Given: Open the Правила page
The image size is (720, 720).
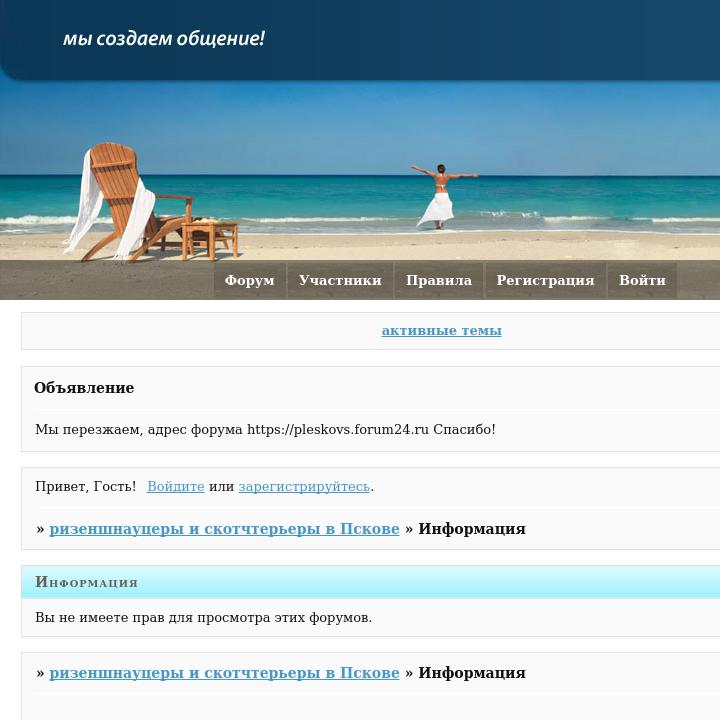Looking at the screenshot, I should pyautogui.click(x=439, y=280).
